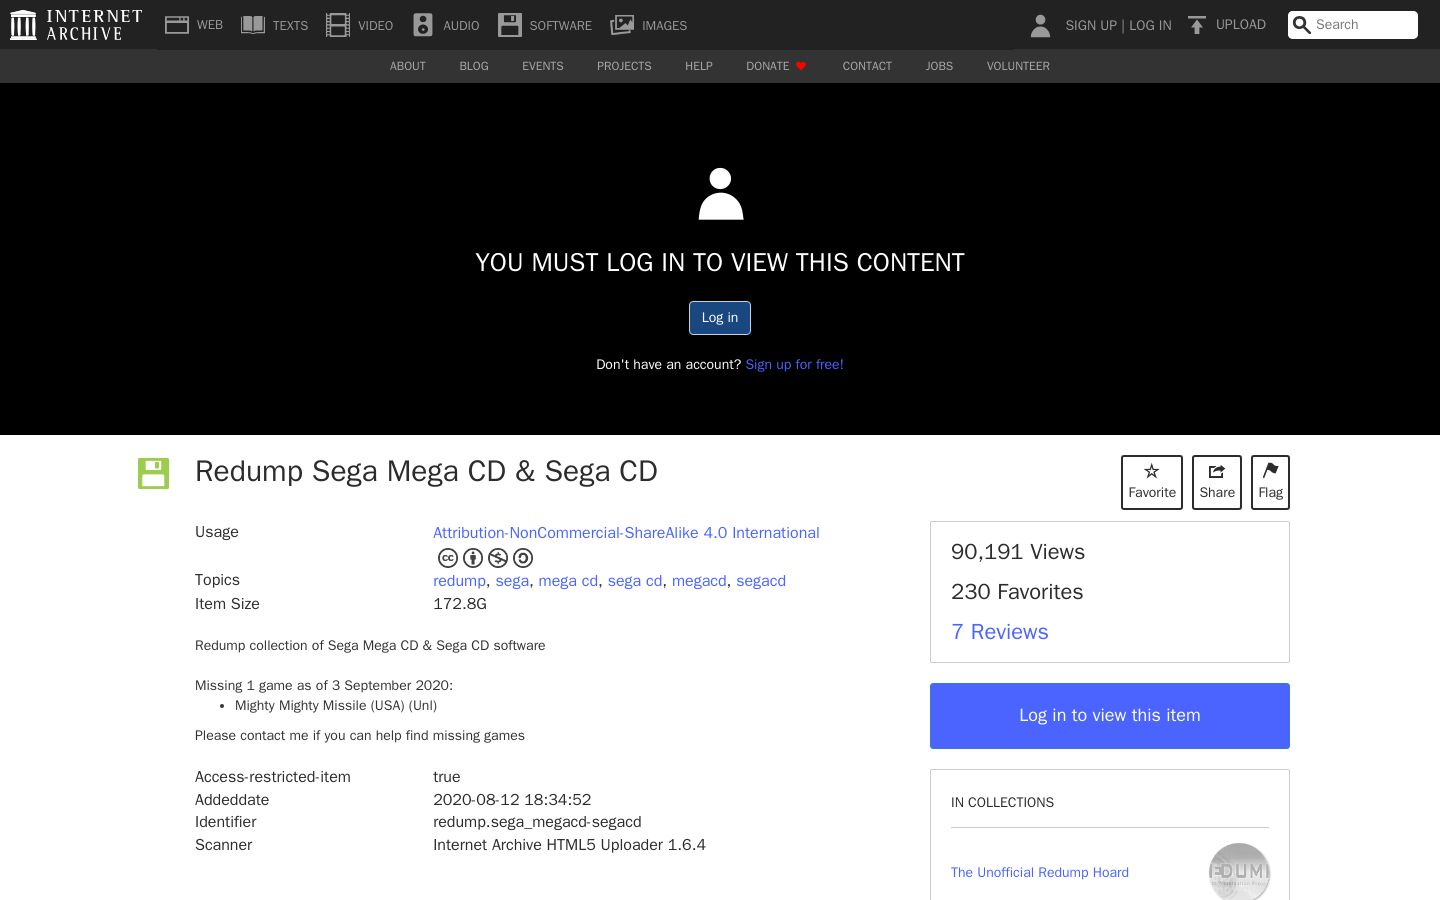
Task: Click the Upload text link
Action: pos(1241,25)
